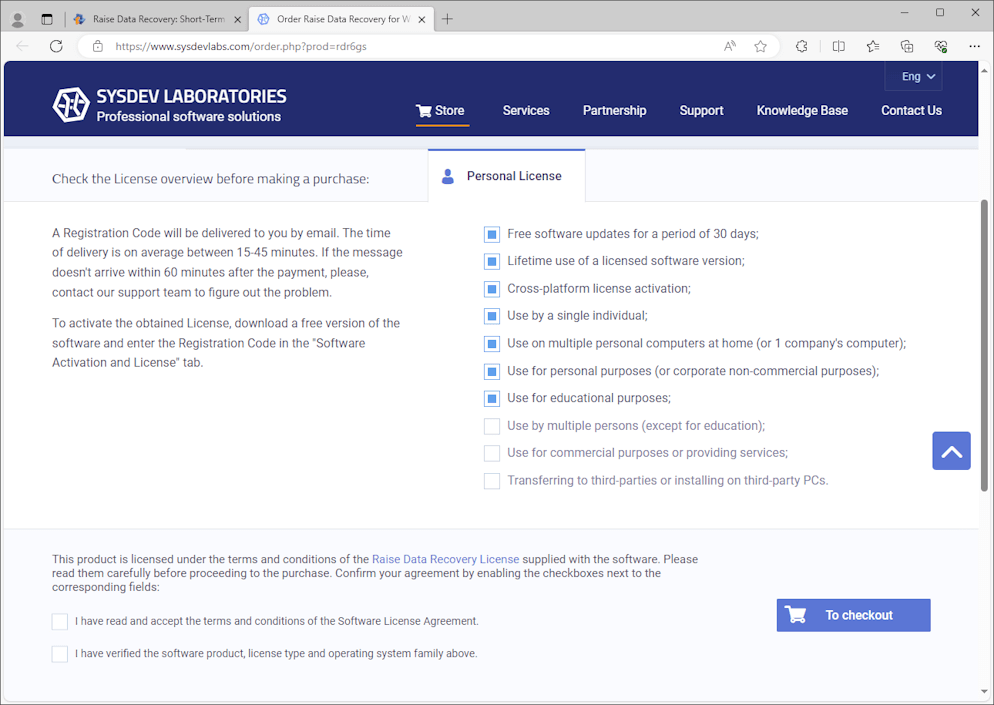Click the To checkout button
Image resolution: width=994 pixels, height=705 pixels.
pyautogui.click(x=853, y=615)
